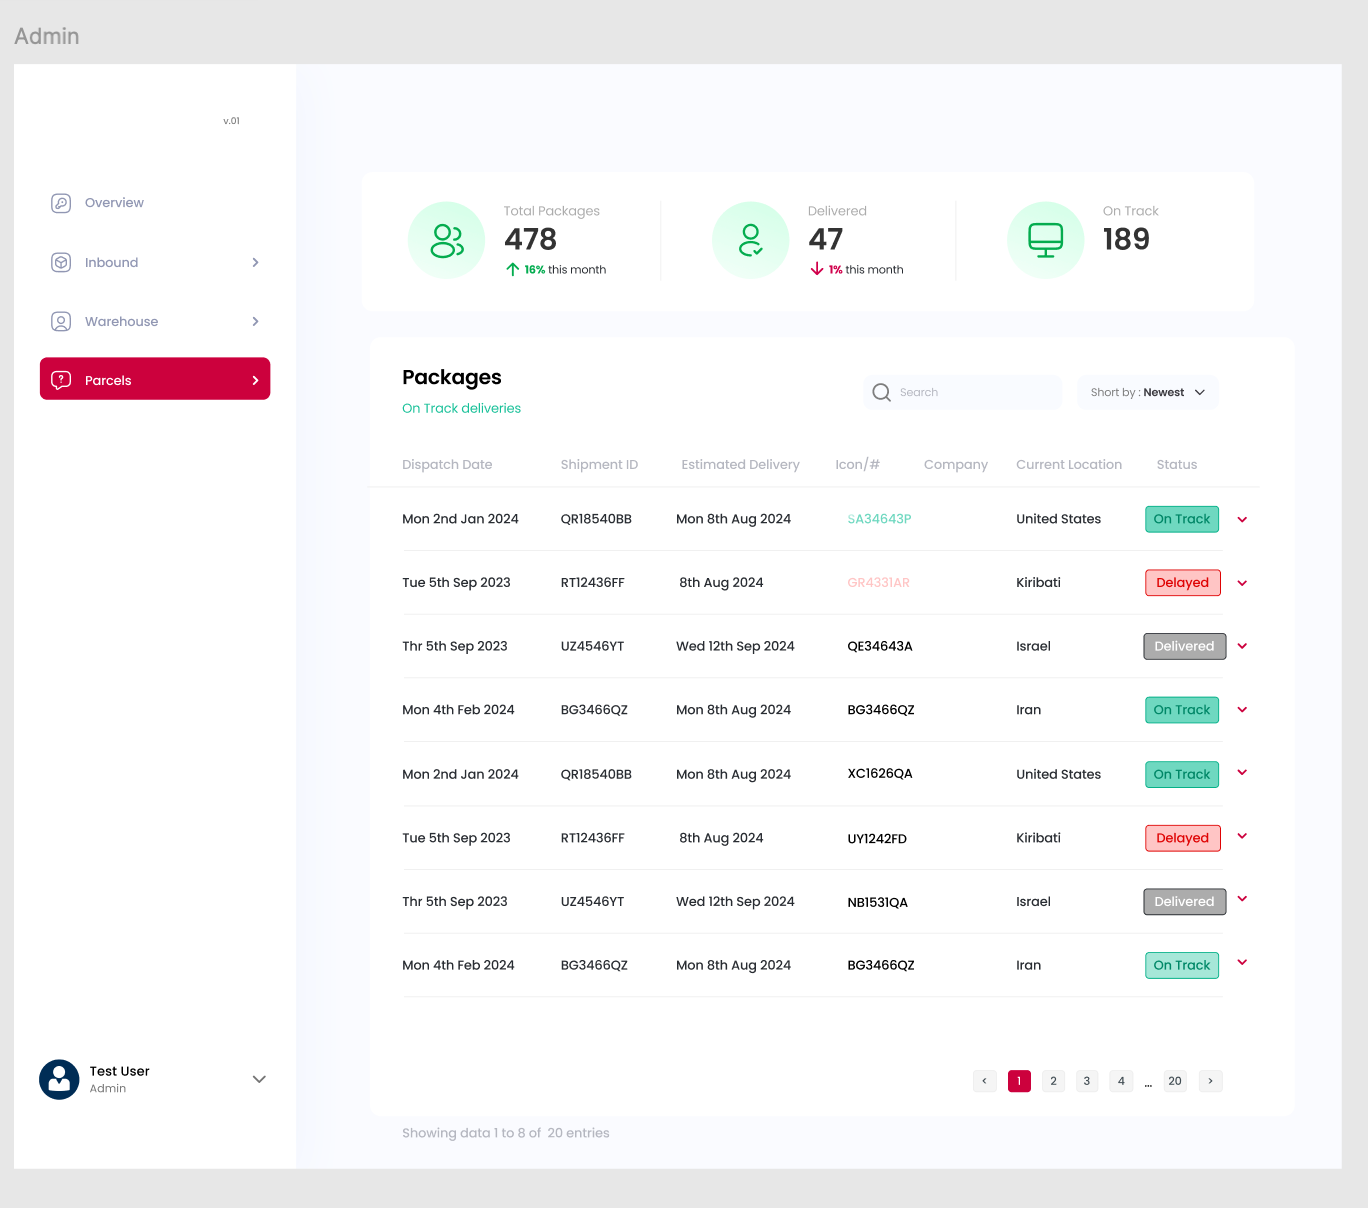
Task: Click the next page arrow button
Action: coord(1210,1081)
